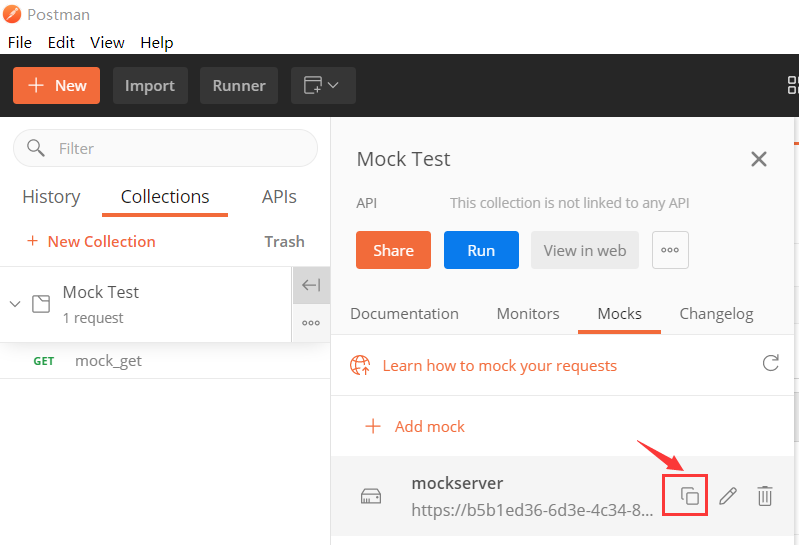Click the orange Share button
The image size is (799, 545).
coord(393,250)
